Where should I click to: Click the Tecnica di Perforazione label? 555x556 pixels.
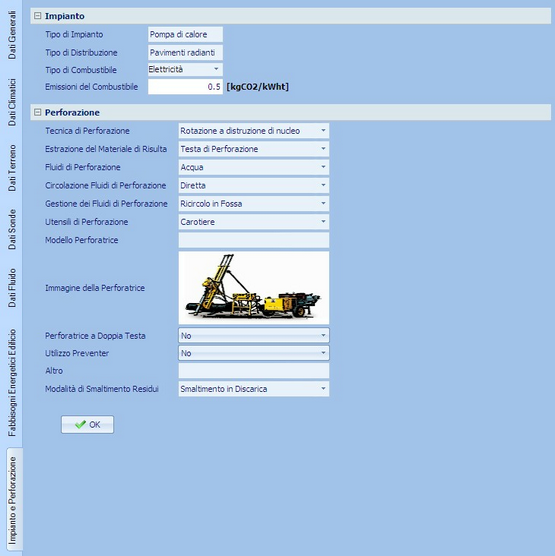pyautogui.click(x=87, y=131)
